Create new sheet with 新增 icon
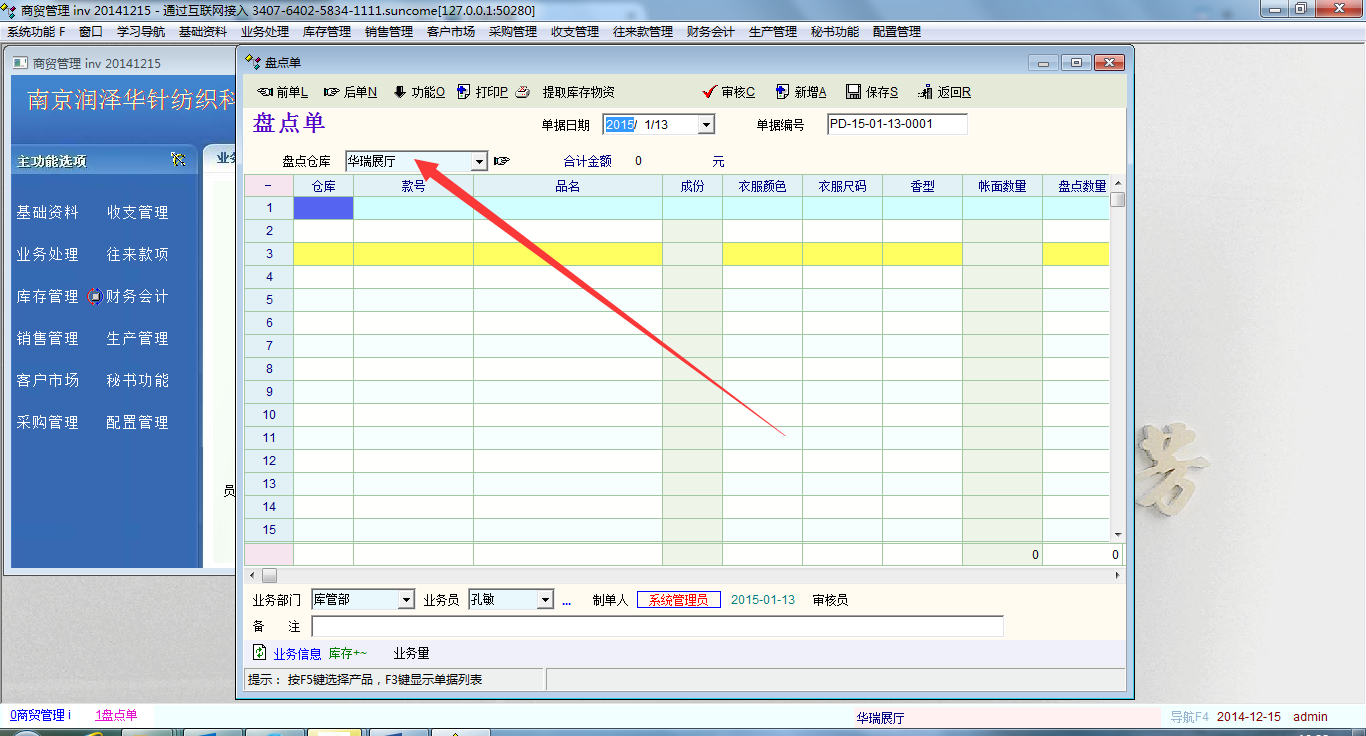The image size is (1366, 736). [x=782, y=92]
